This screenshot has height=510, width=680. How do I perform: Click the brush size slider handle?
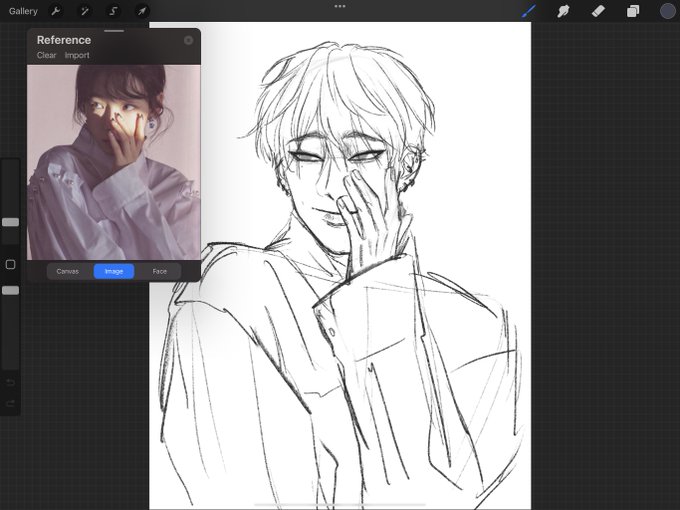[x=10, y=222]
